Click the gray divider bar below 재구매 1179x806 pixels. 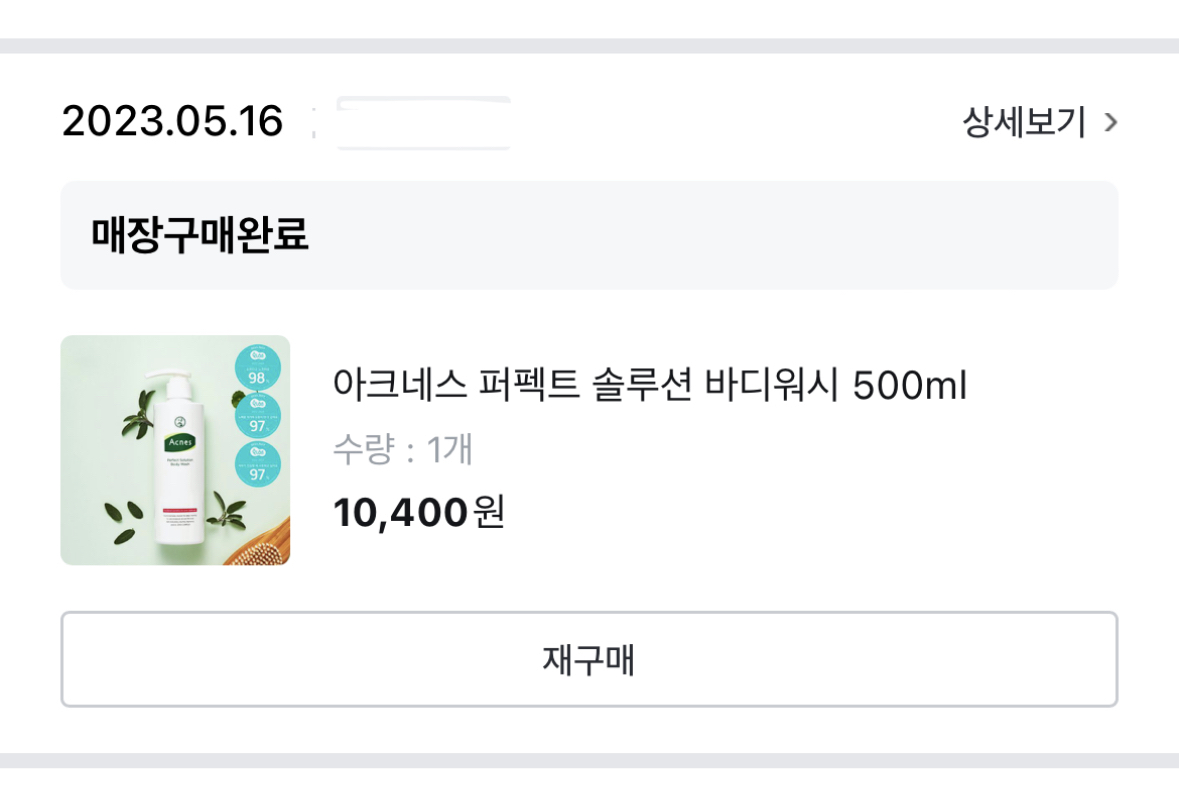pyautogui.click(x=589, y=760)
